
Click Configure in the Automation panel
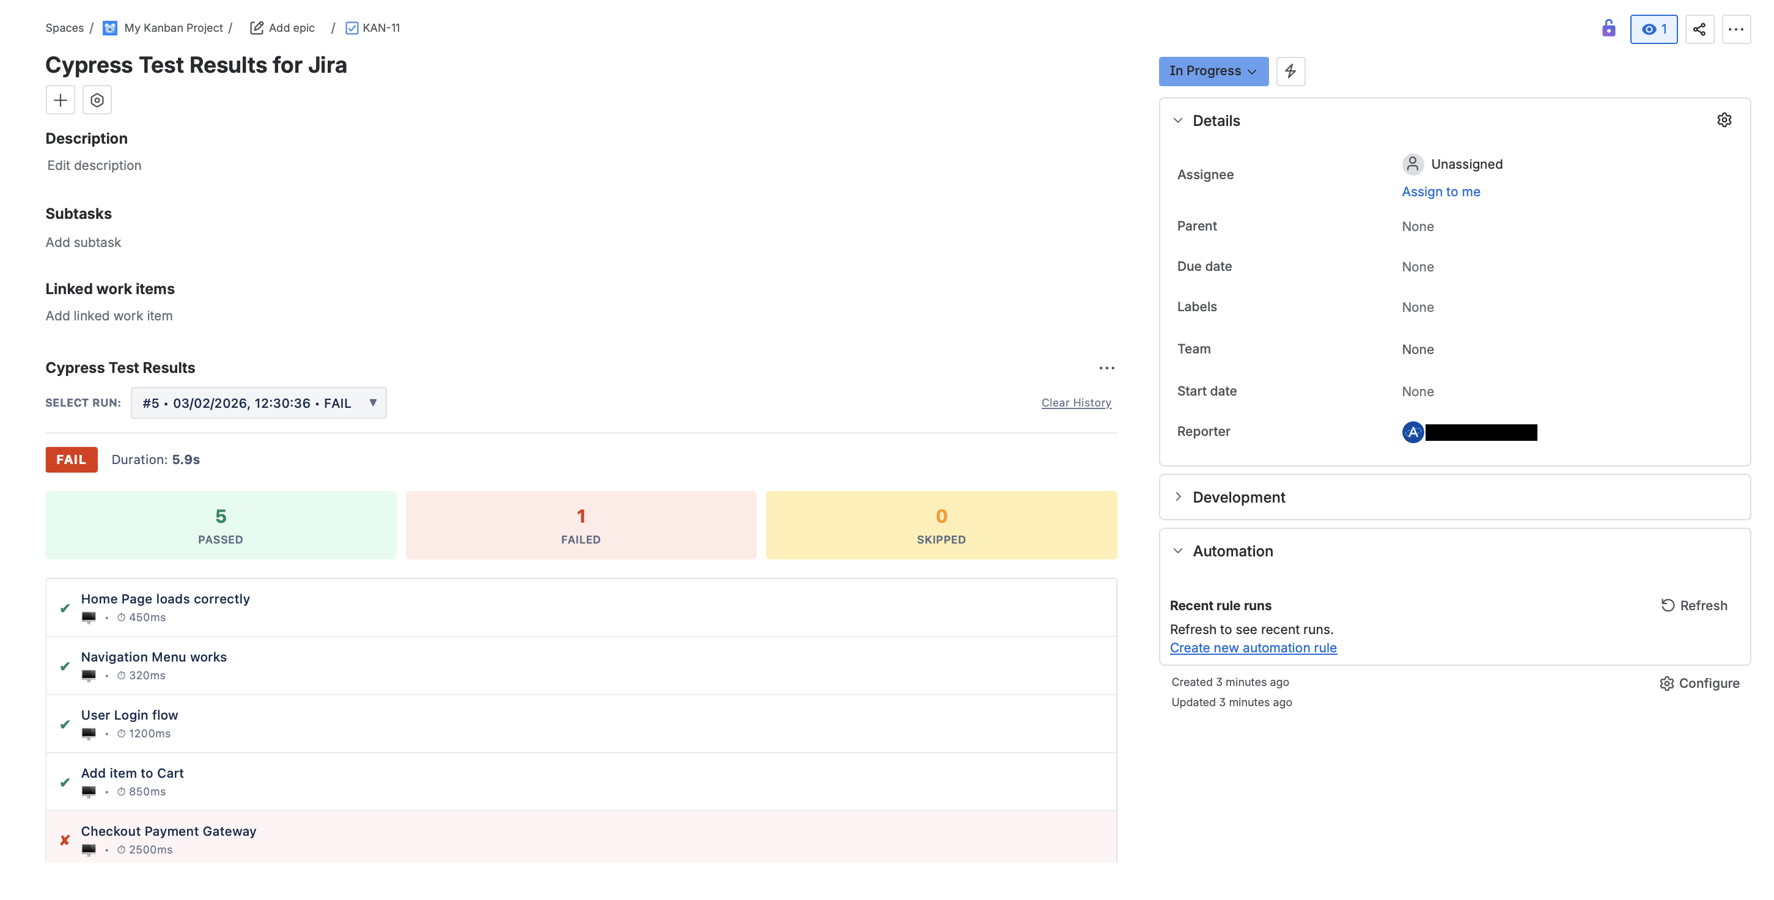click(x=1699, y=683)
